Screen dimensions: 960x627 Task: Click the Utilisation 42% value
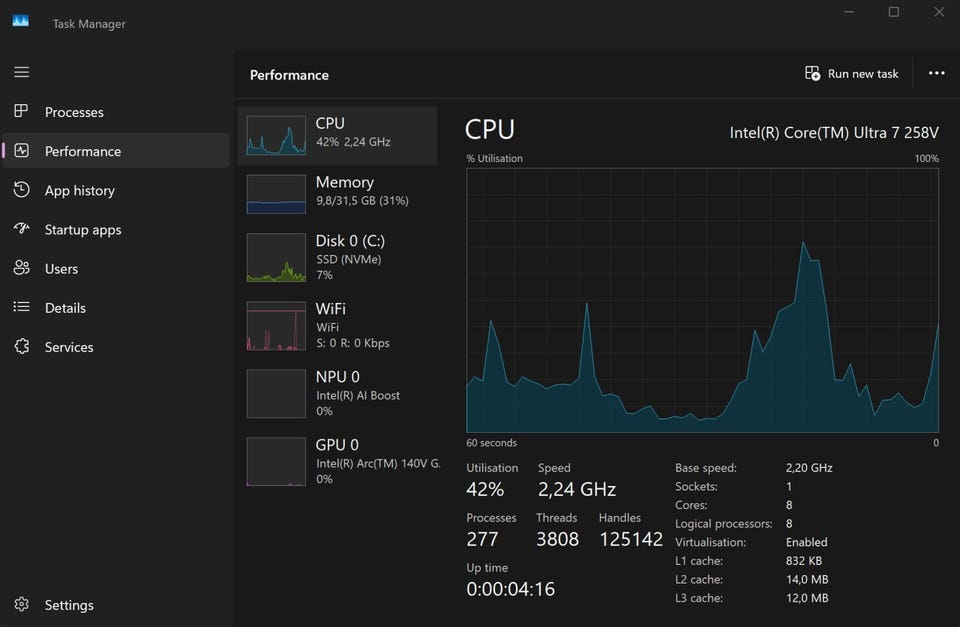(485, 489)
